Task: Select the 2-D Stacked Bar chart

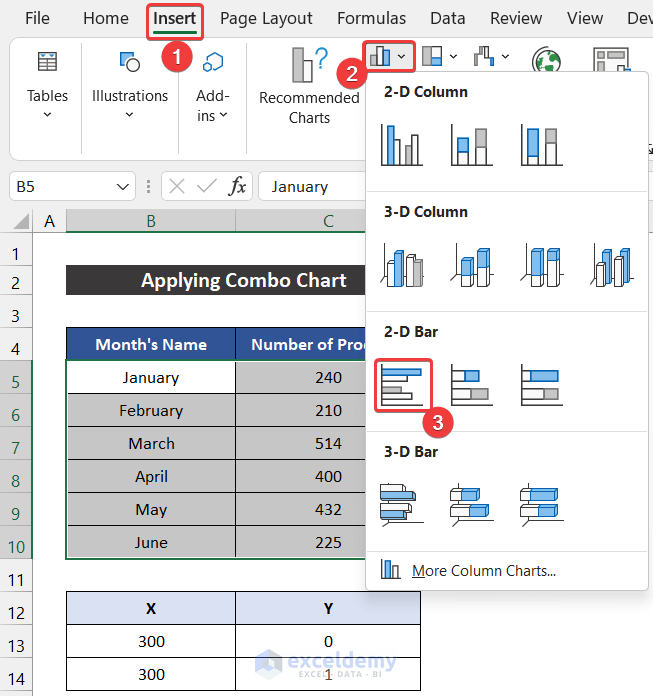Action: [x=471, y=384]
